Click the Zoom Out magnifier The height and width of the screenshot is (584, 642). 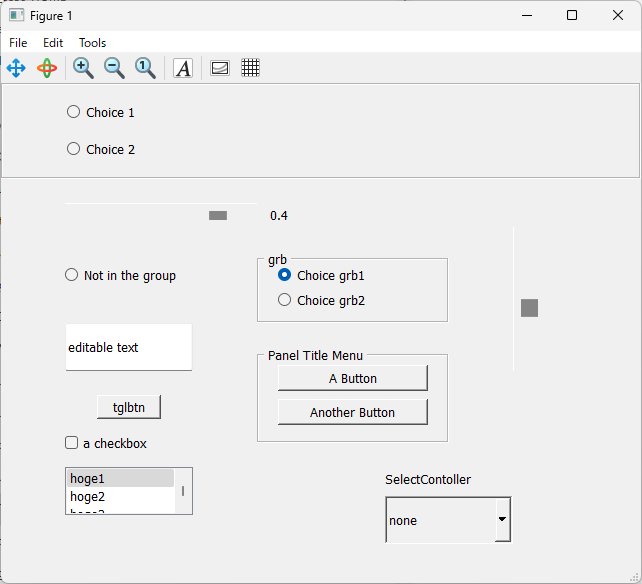click(114, 68)
